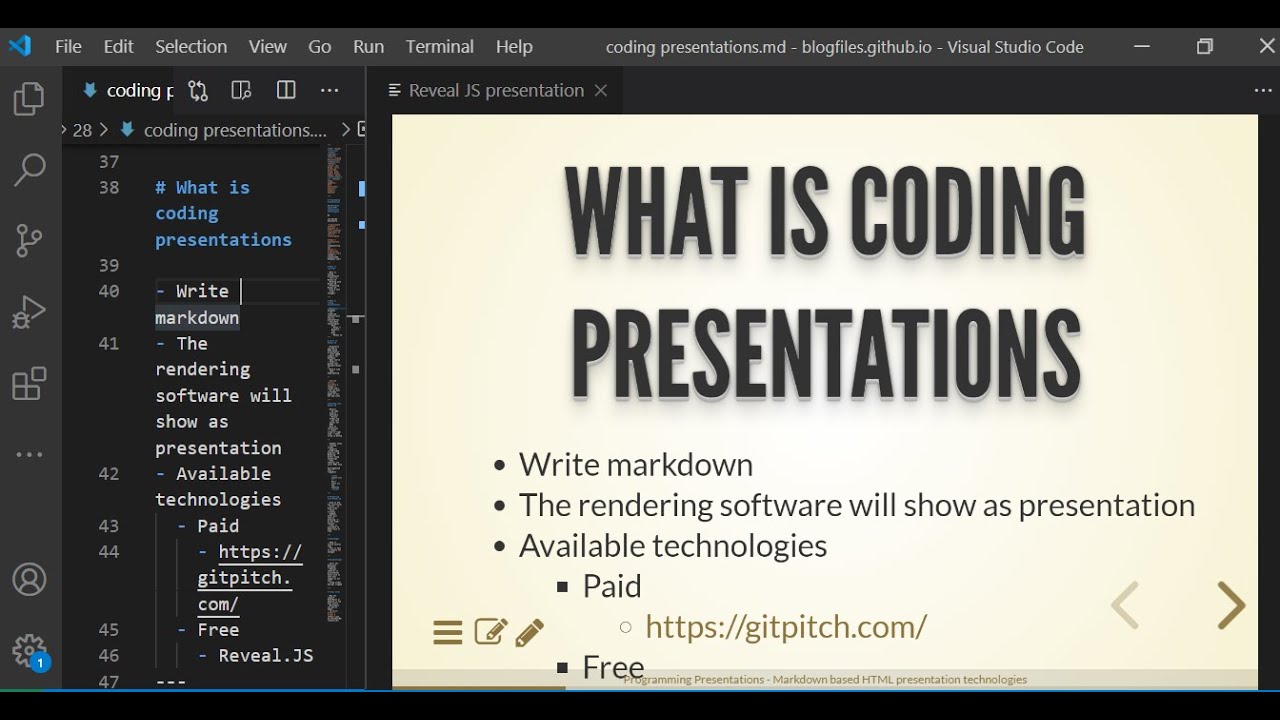The width and height of the screenshot is (1280, 720).
Task: Click the VS Code logo icon
Action: (20, 46)
